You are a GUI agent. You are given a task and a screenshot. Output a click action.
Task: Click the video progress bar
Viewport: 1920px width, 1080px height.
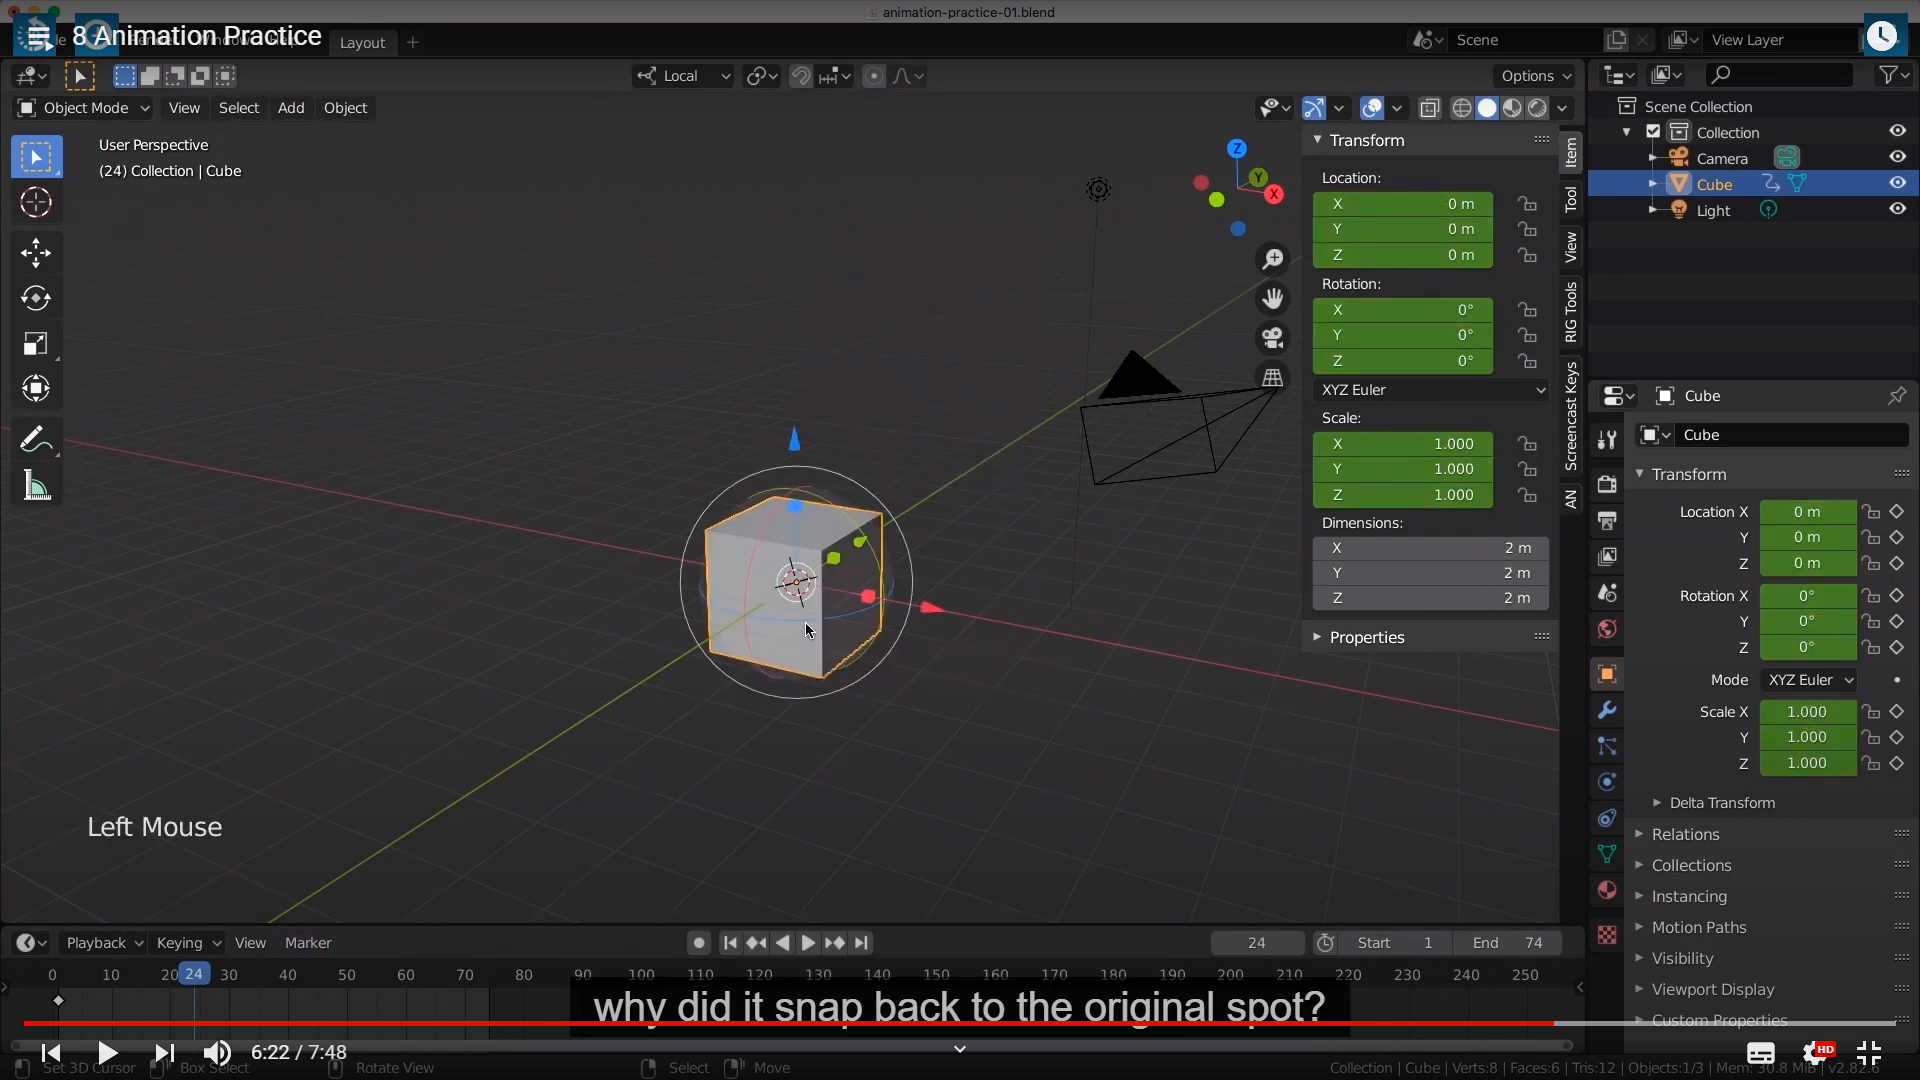coord(960,1023)
